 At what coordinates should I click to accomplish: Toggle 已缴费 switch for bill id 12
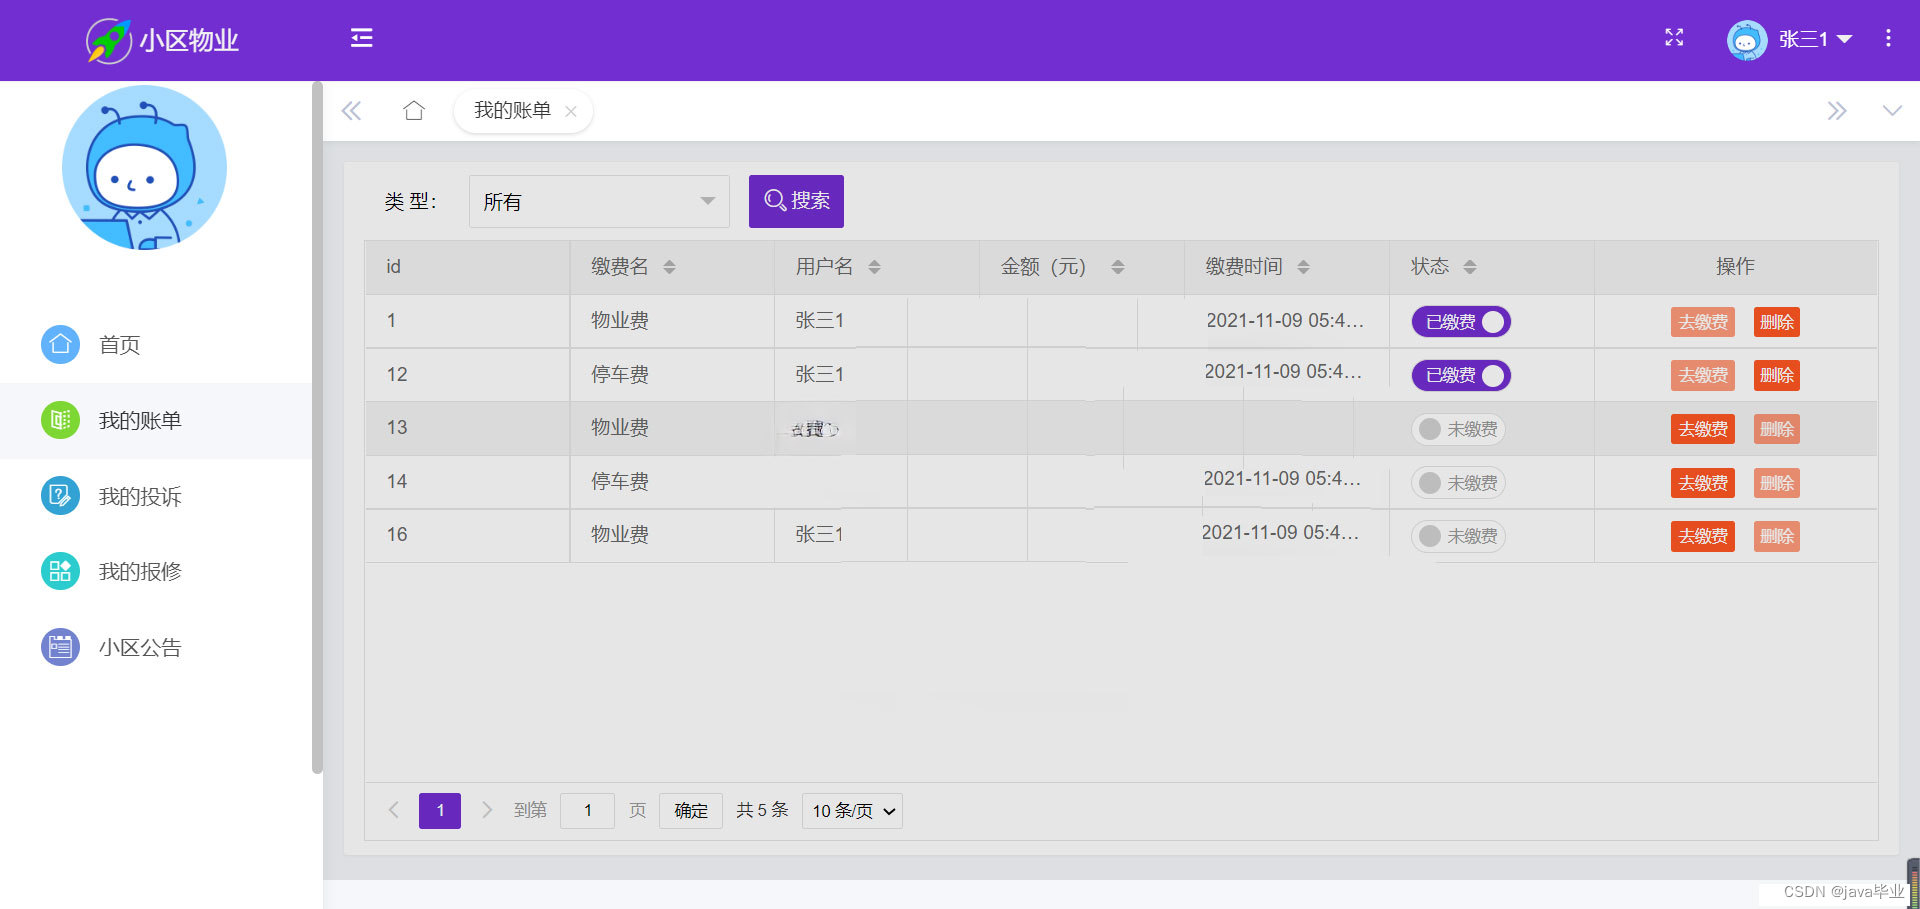1461,375
